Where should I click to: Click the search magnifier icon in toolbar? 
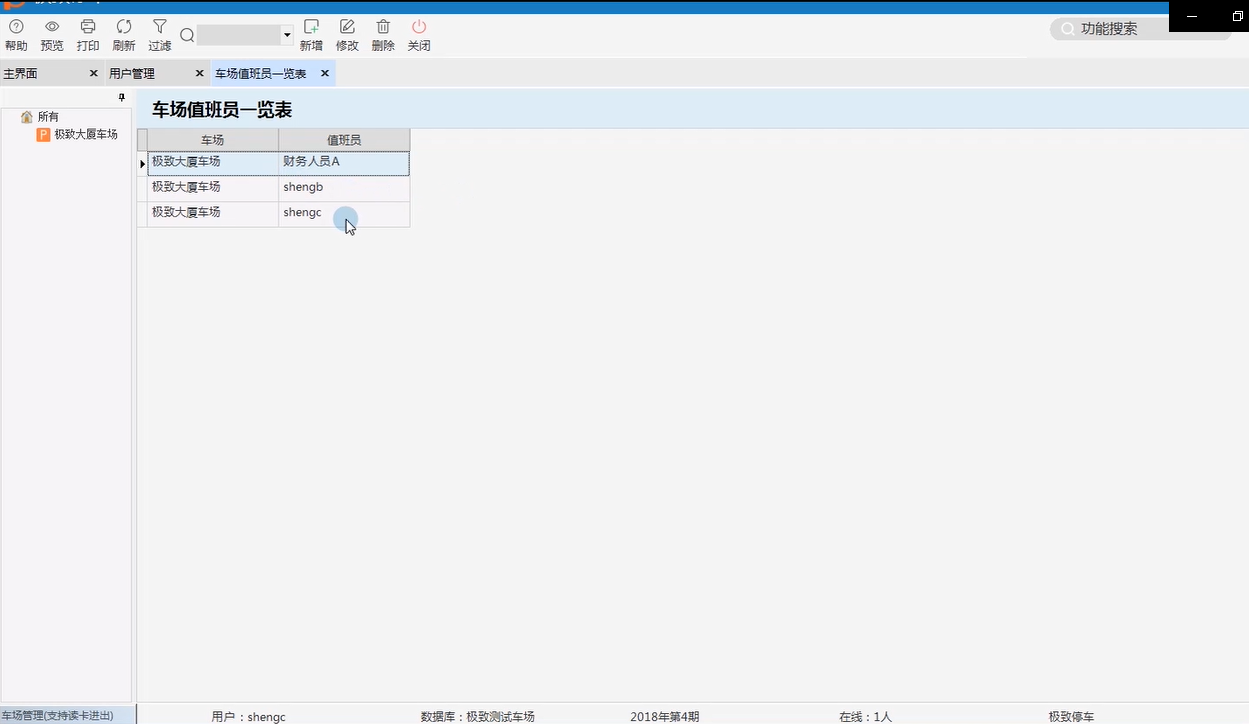click(x=187, y=36)
